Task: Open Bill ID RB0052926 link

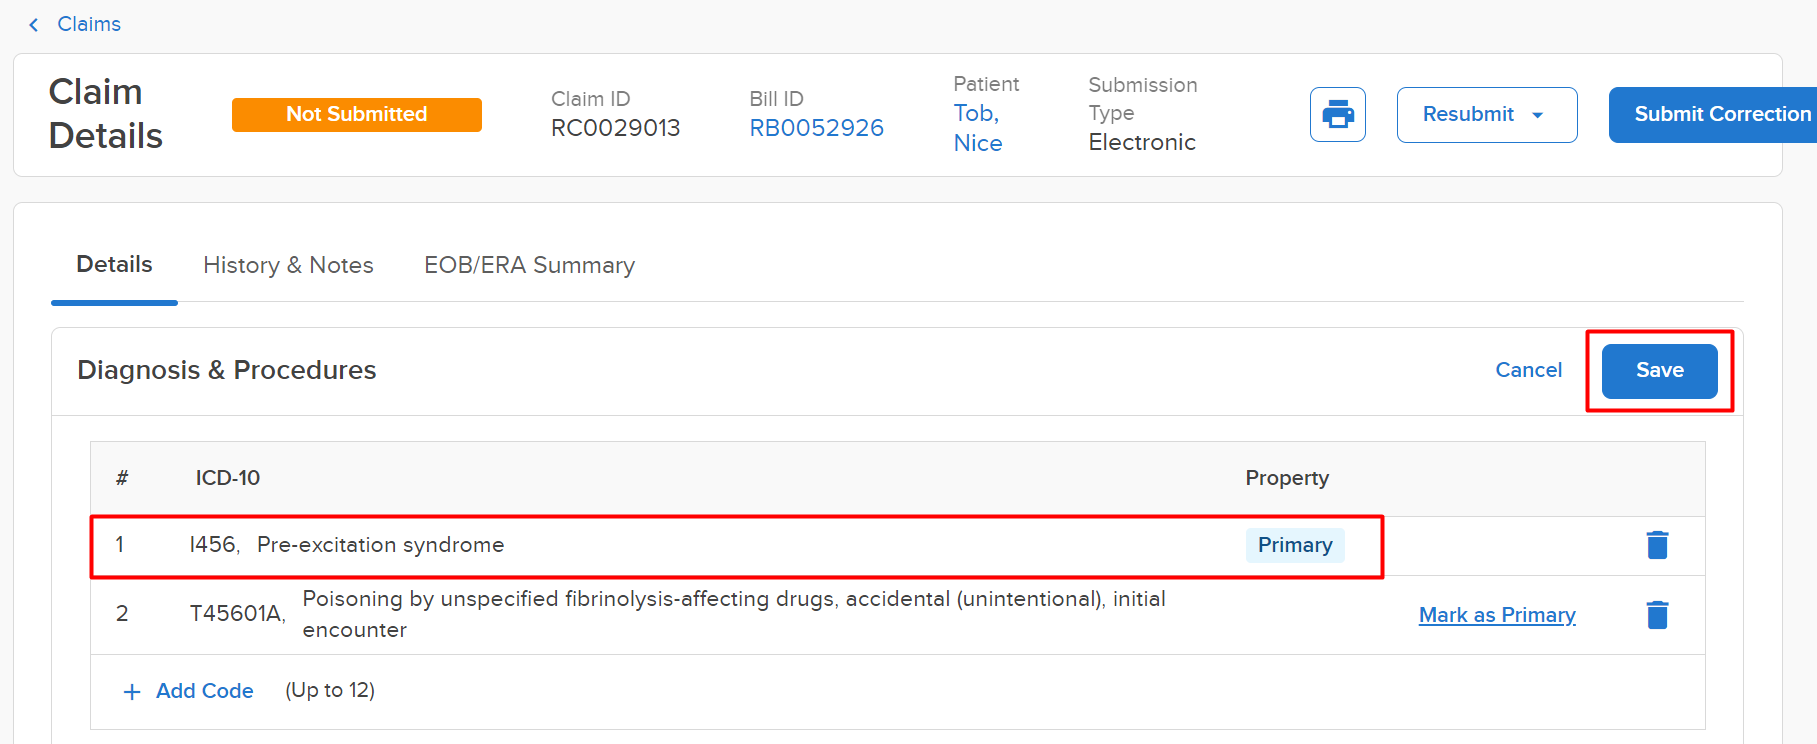Action: [x=816, y=128]
